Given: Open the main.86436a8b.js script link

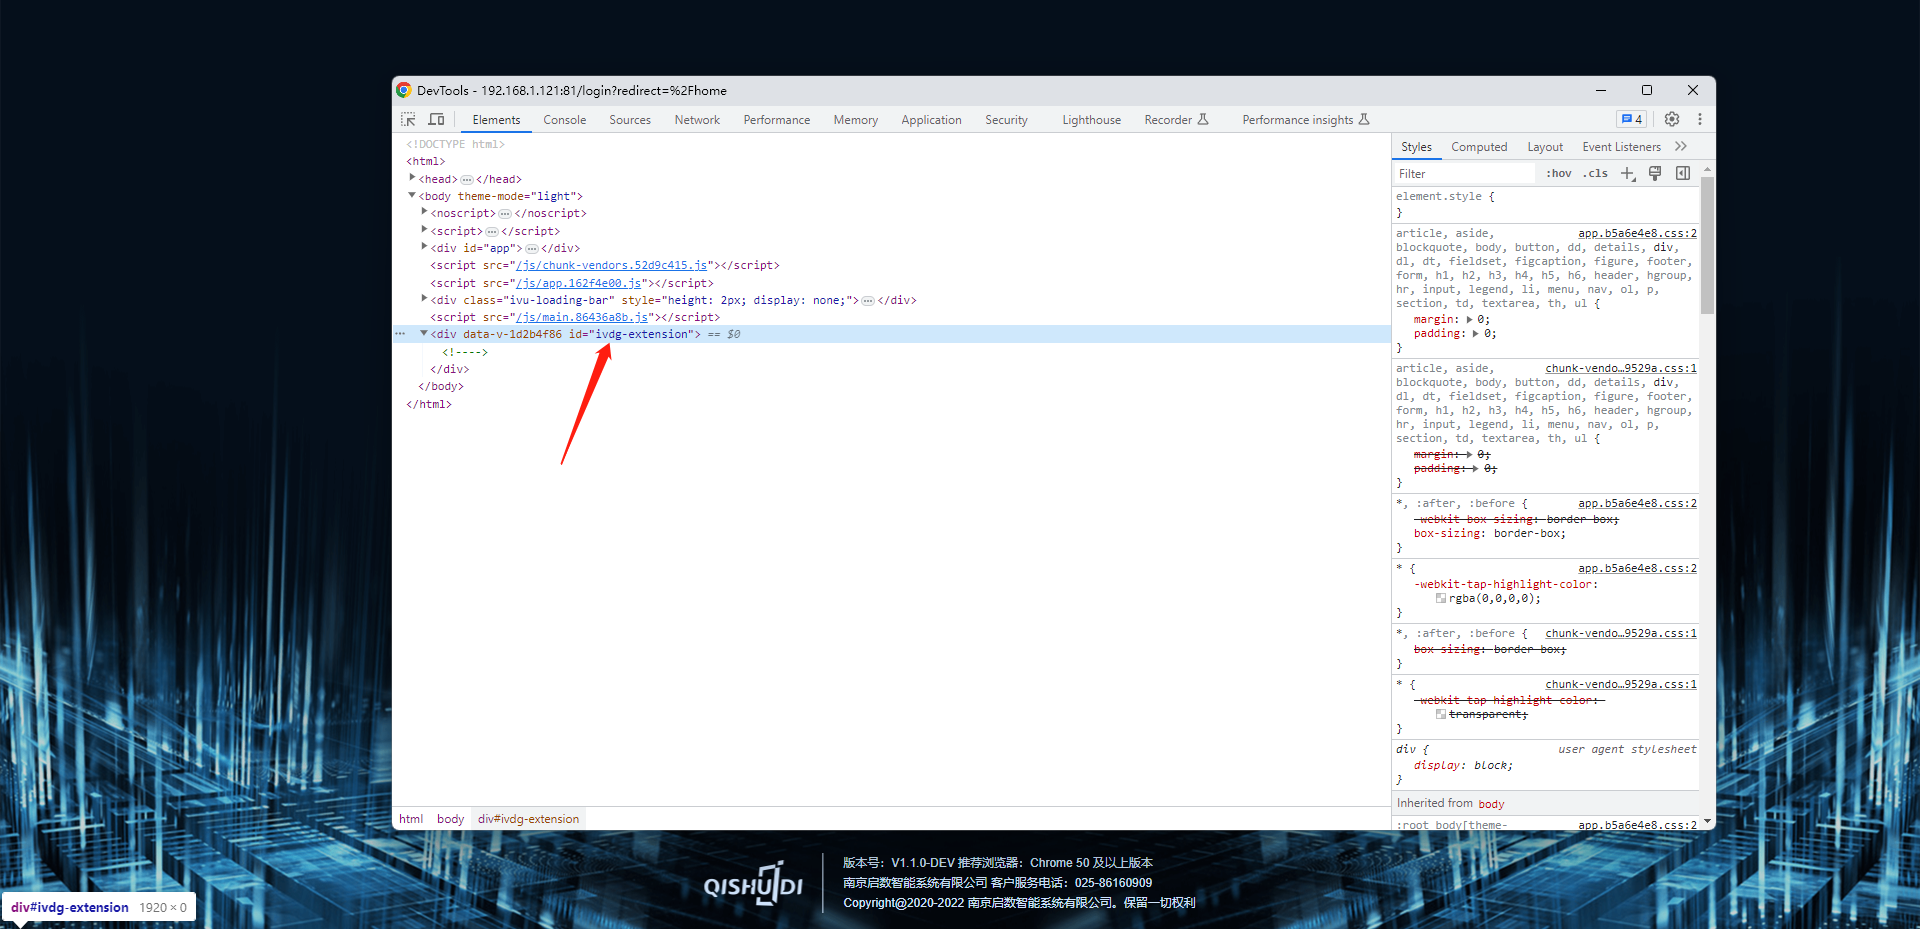Looking at the screenshot, I should pos(582,318).
